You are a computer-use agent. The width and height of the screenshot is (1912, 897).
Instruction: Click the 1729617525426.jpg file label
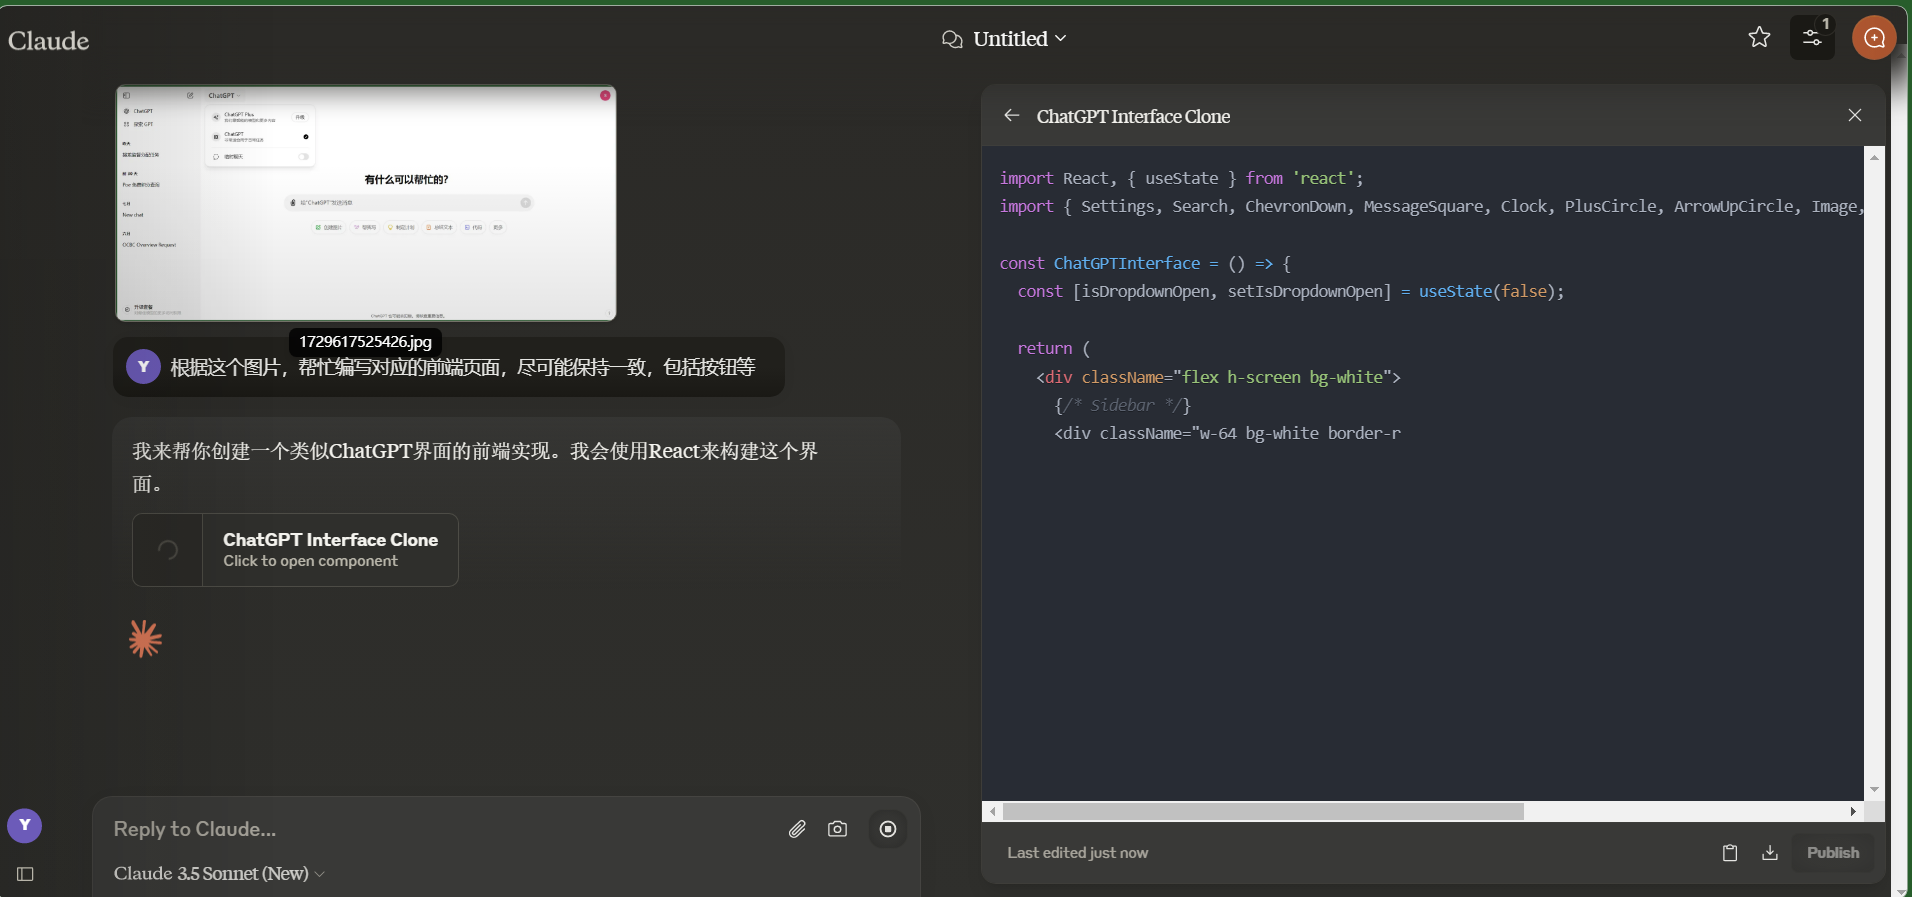(x=365, y=342)
